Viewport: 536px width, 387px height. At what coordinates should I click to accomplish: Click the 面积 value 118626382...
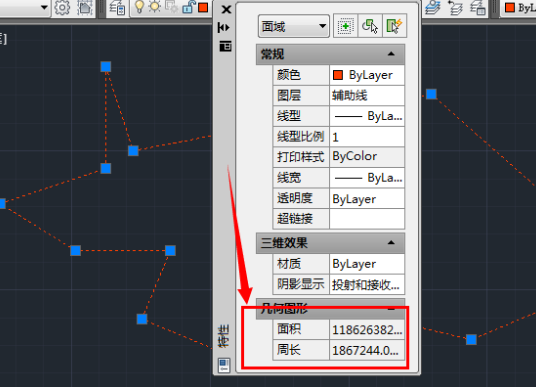click(x=367, y=330)
